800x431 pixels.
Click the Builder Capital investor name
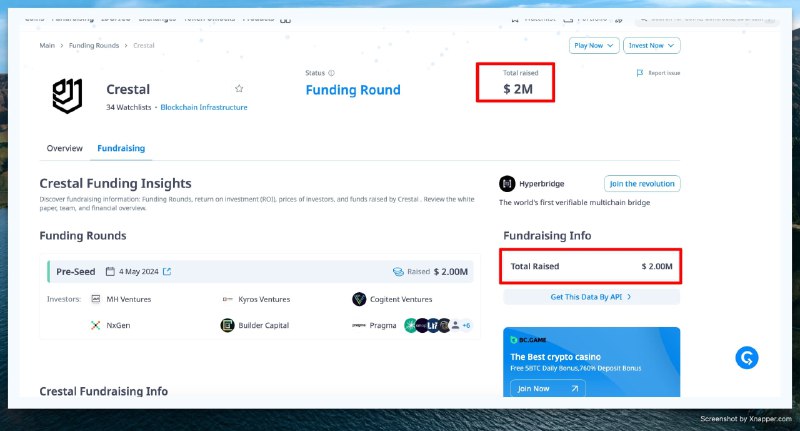click(264, 325)
